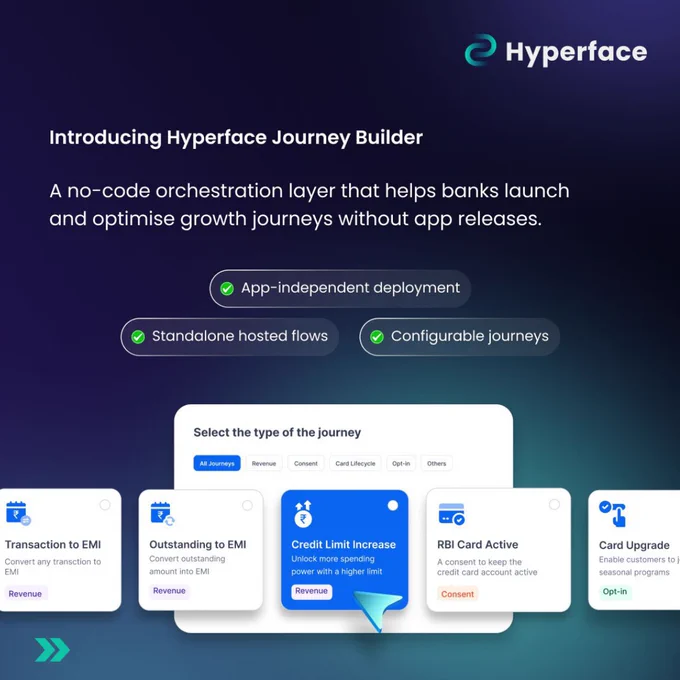Click the Standalone hosted flows pill
Image resolution: width=680 pixels, height=680 pixels.
click(x=230, y=337)
